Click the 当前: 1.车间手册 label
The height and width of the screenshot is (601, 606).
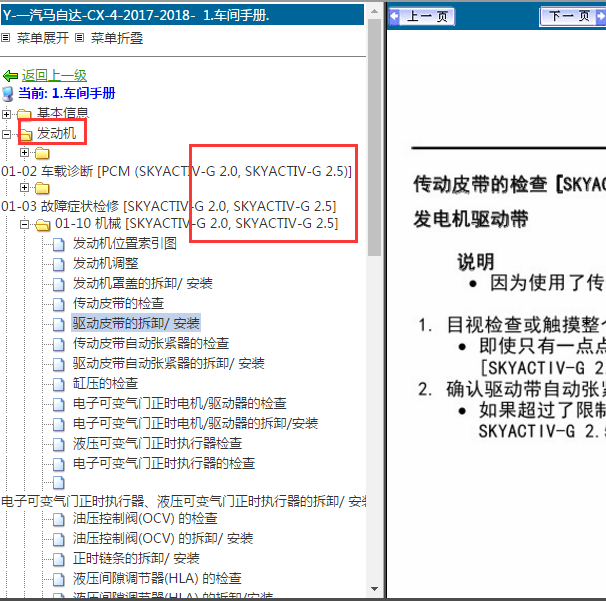click(67, 93)
